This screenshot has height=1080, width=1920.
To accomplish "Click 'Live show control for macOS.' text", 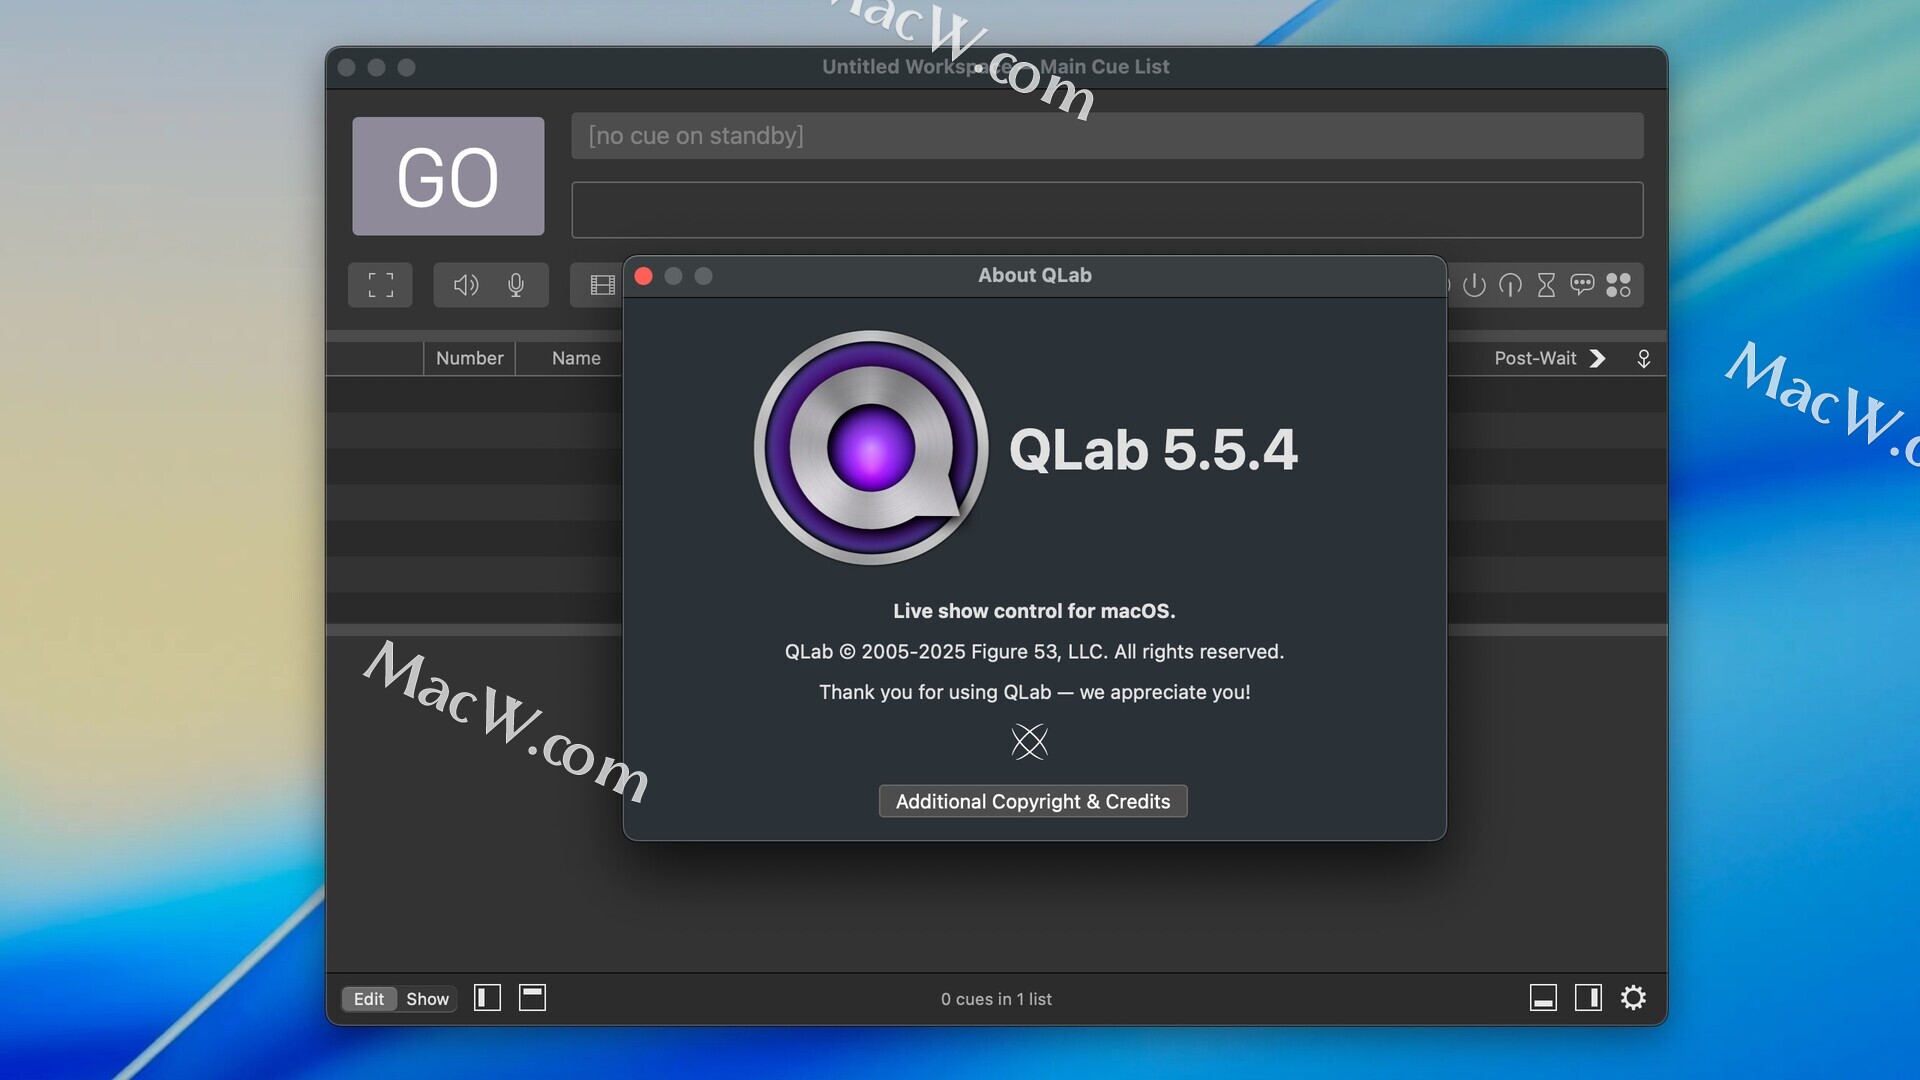I will click(1034, 611).
